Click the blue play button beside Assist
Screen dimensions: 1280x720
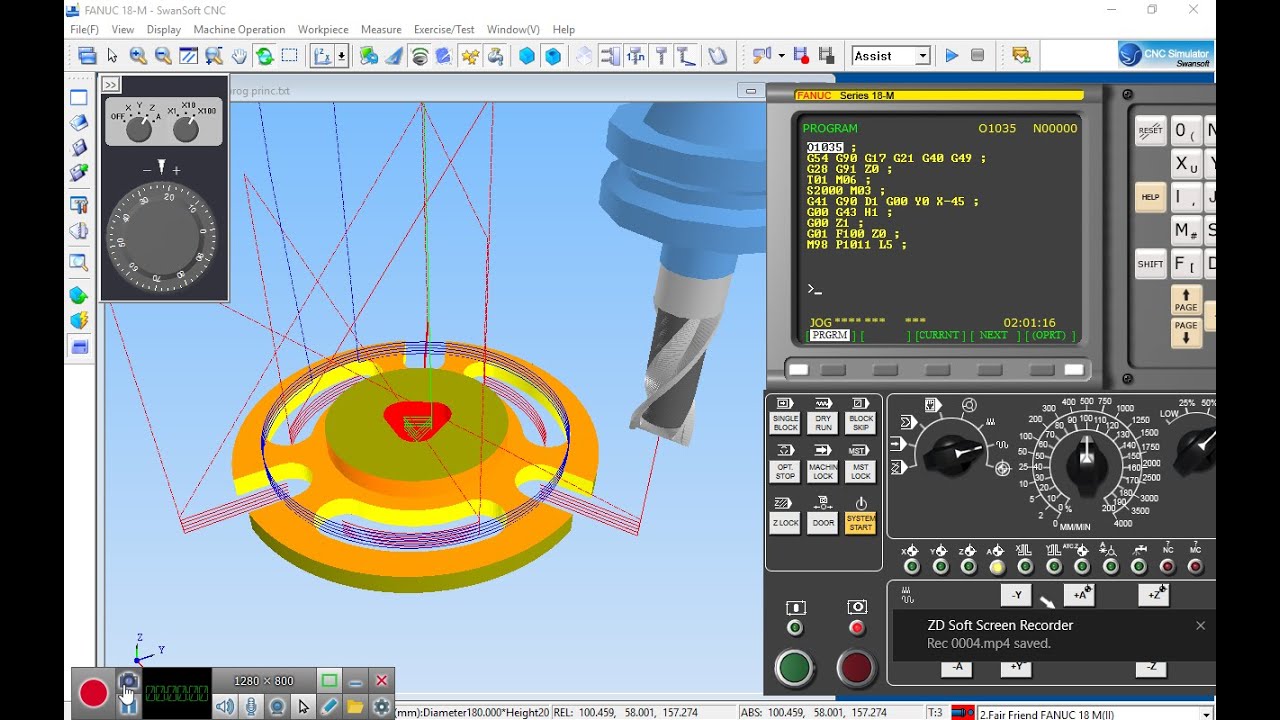tap(952, 56)
